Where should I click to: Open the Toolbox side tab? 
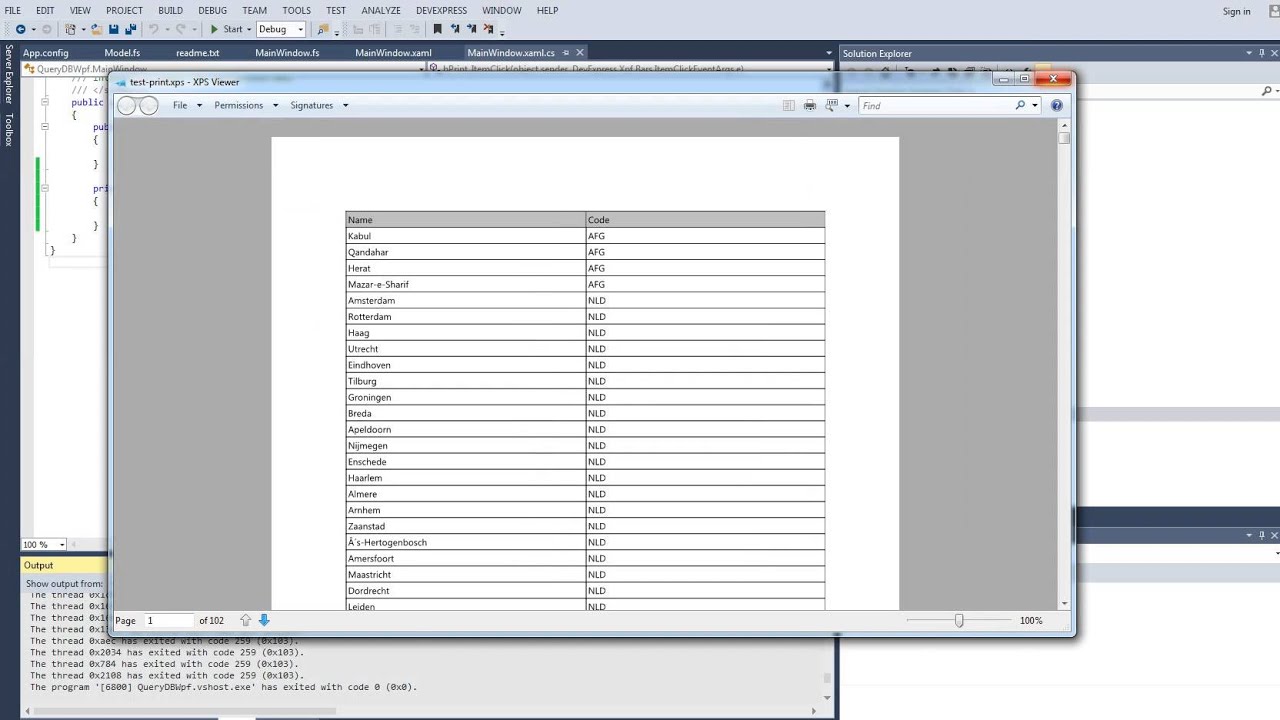point(8,130)
